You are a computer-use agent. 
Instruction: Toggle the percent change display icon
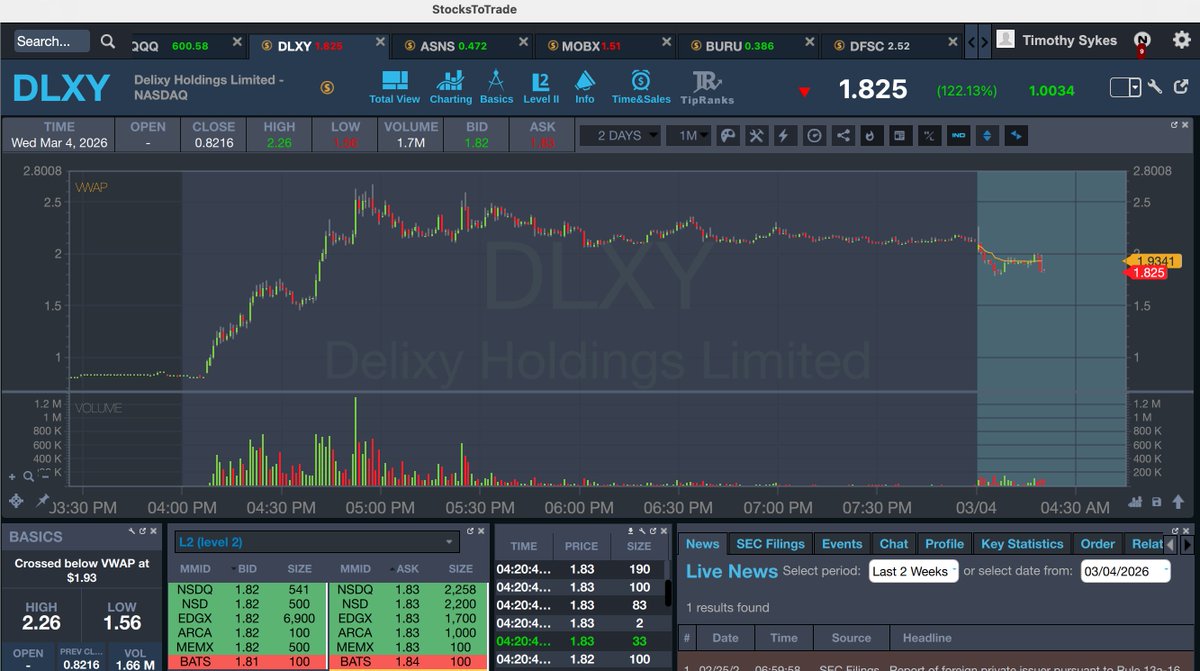click(x=928, y=135)
